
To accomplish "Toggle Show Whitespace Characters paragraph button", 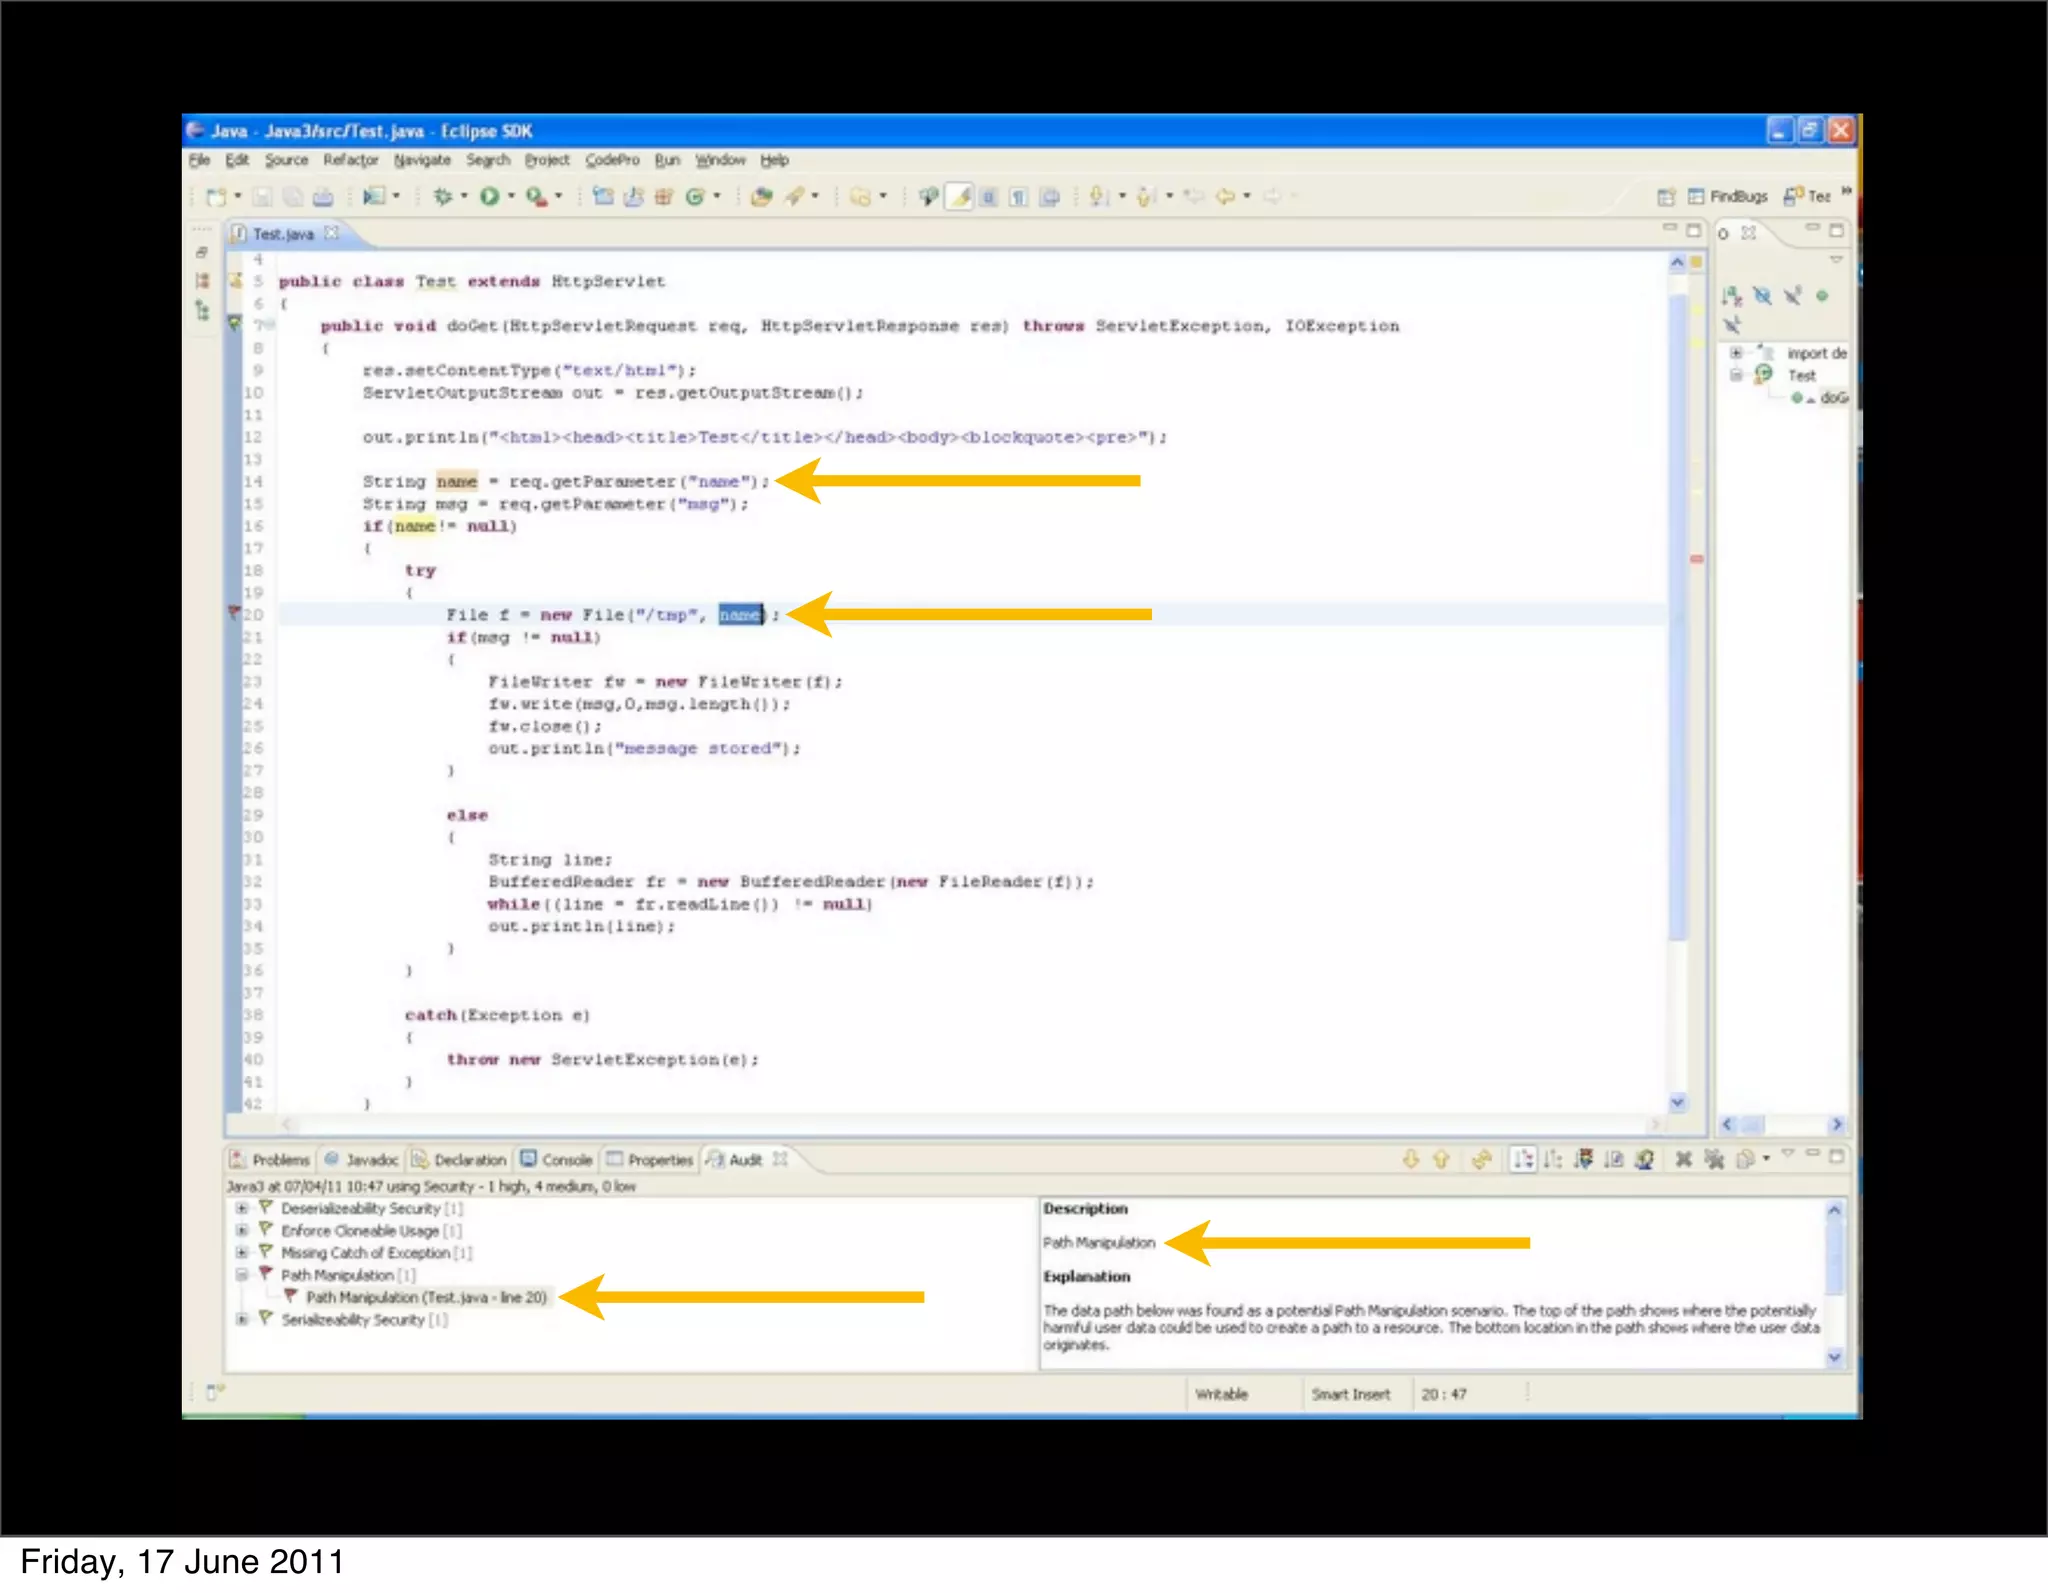I will [1018, 197].
